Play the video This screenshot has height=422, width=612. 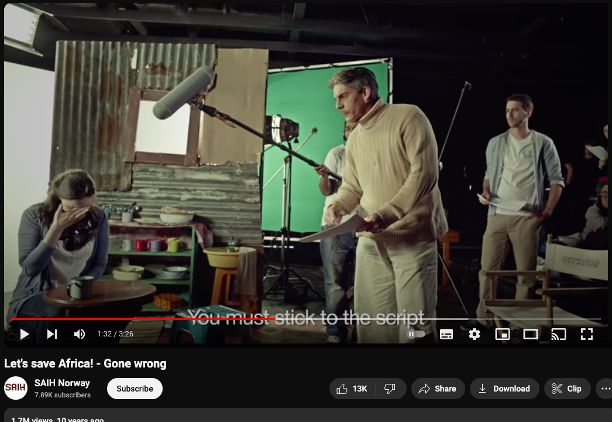(24, 334)
